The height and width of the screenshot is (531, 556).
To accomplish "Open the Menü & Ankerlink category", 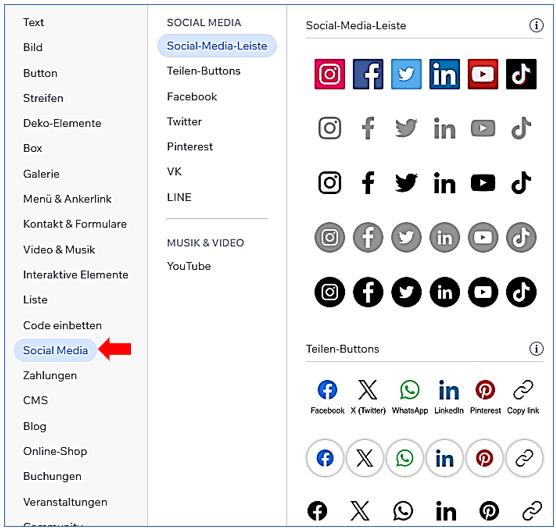I will tap(67, 199).
